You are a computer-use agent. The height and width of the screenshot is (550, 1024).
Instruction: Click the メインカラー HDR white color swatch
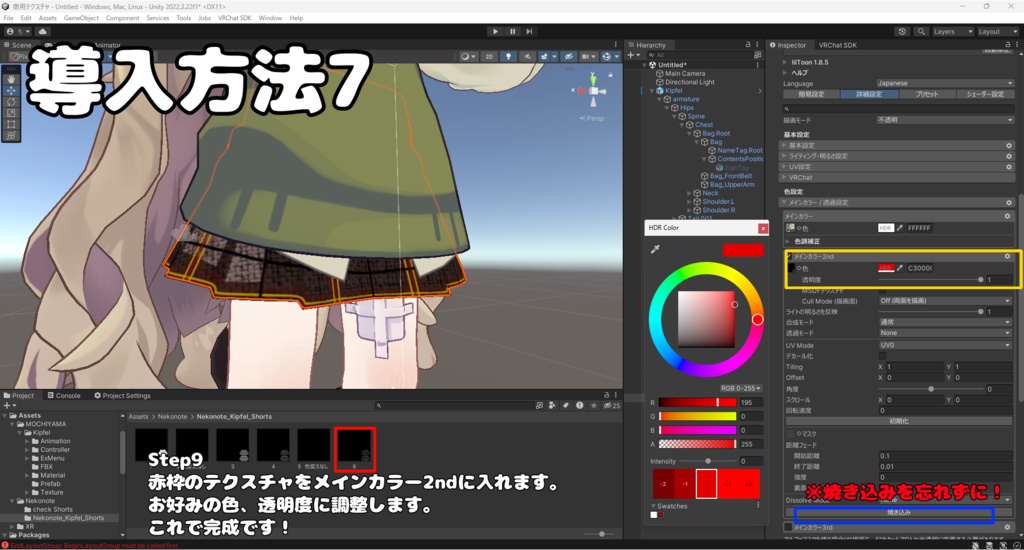(x=886, y=228)
